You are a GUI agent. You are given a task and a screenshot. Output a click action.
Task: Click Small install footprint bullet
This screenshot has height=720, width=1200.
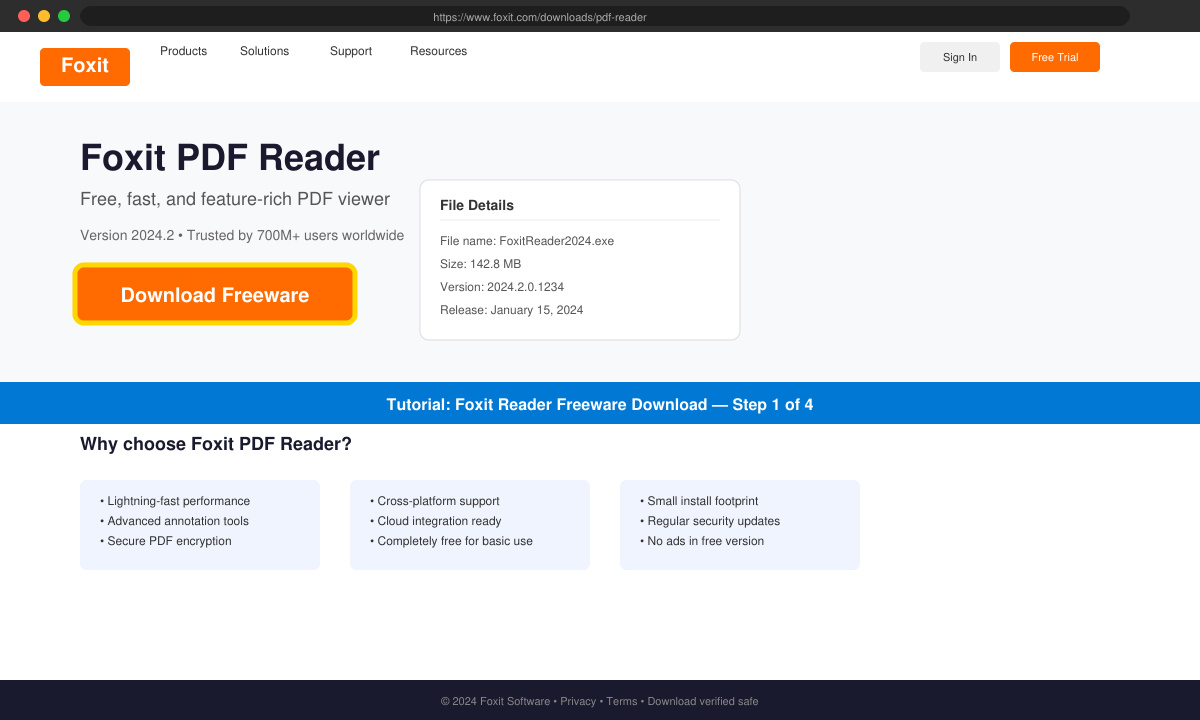tap(699, 501)
